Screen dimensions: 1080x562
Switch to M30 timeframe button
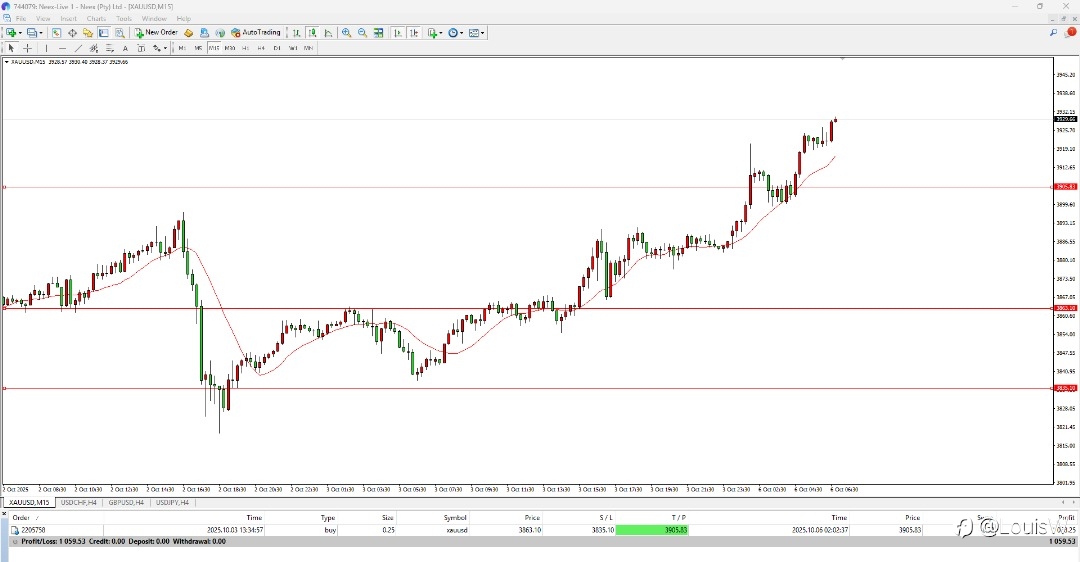[229, 48]
